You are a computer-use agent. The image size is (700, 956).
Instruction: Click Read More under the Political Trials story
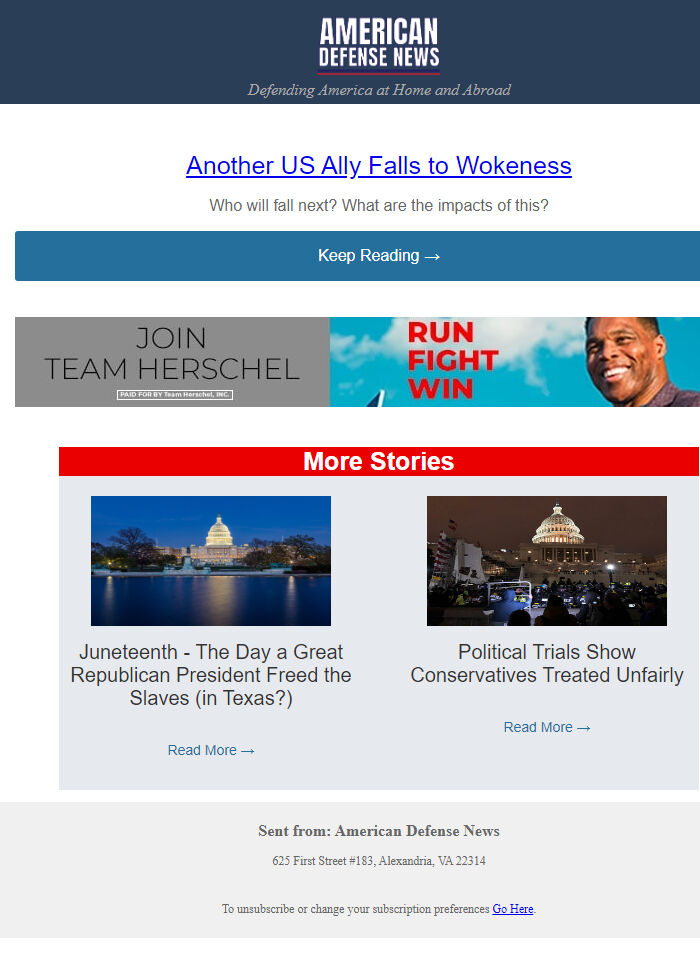[x=547, y=727]
